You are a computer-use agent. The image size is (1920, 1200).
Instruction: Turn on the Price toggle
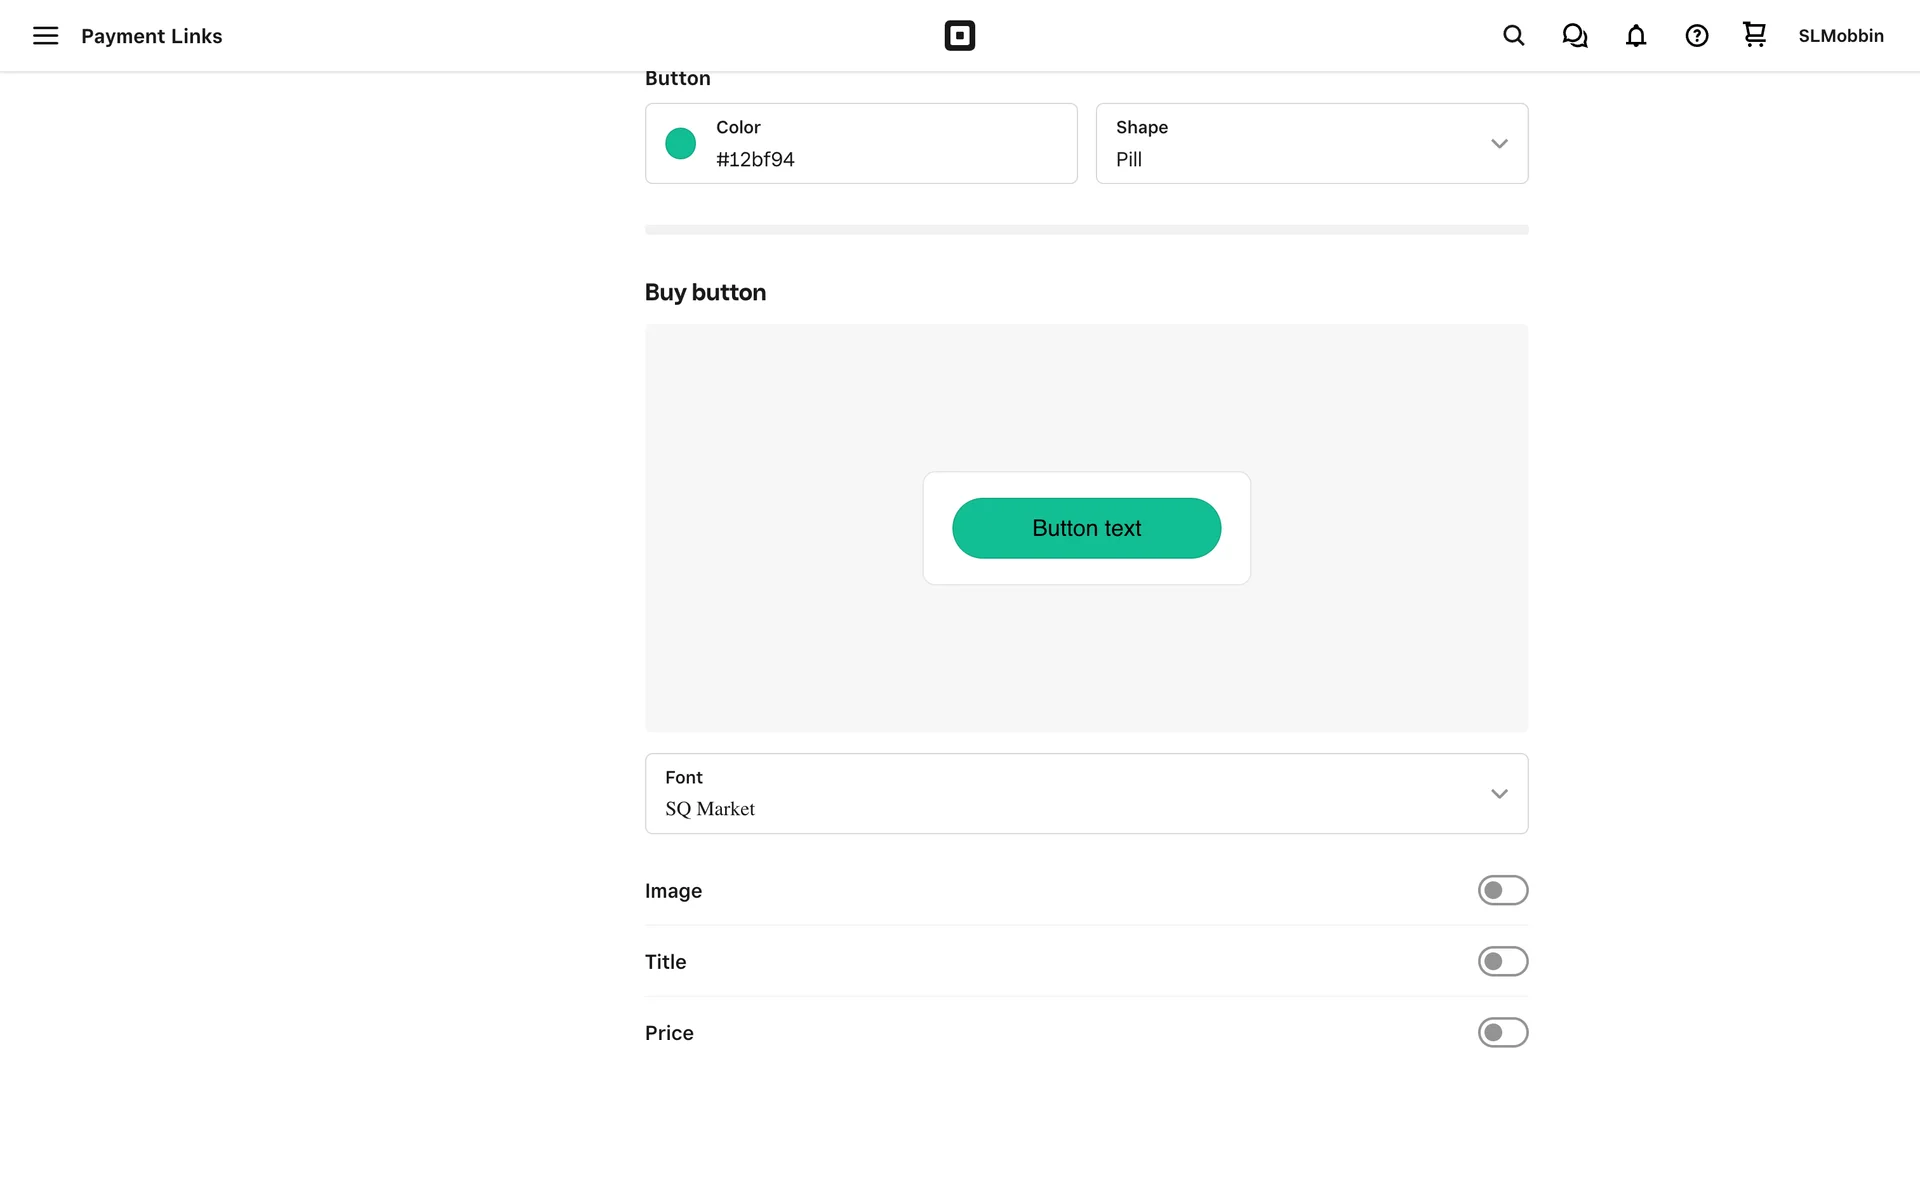(1502, 1032)
